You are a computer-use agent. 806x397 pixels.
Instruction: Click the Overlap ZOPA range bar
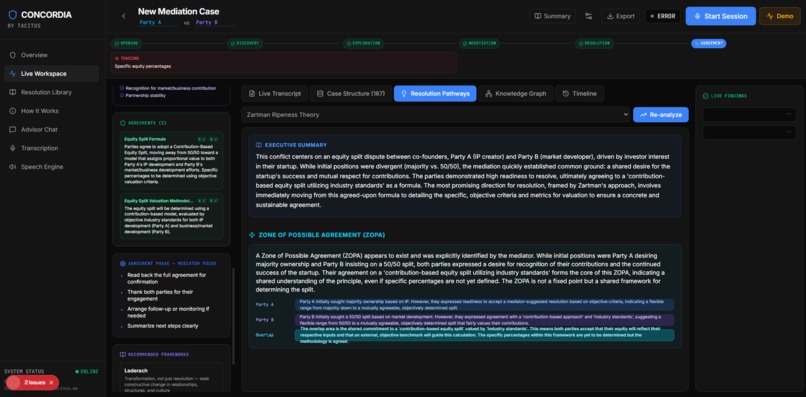[484, 335]
